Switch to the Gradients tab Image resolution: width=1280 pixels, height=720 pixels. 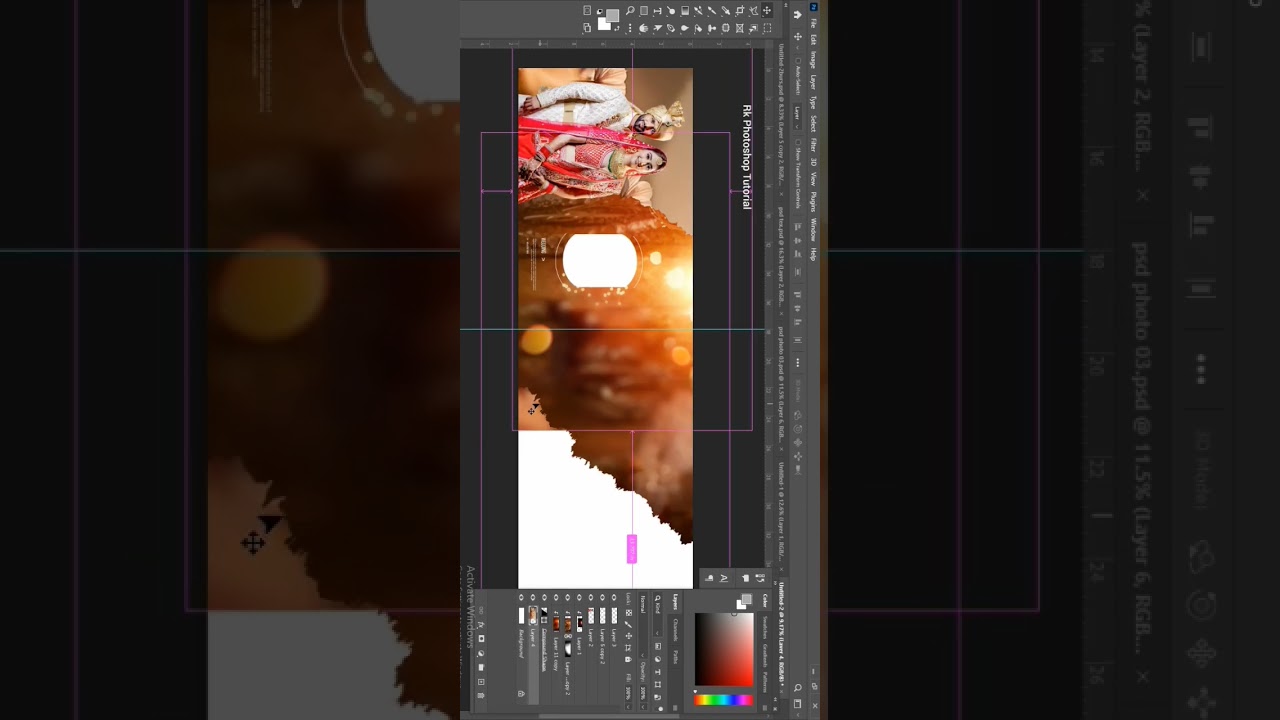(765, 655)
